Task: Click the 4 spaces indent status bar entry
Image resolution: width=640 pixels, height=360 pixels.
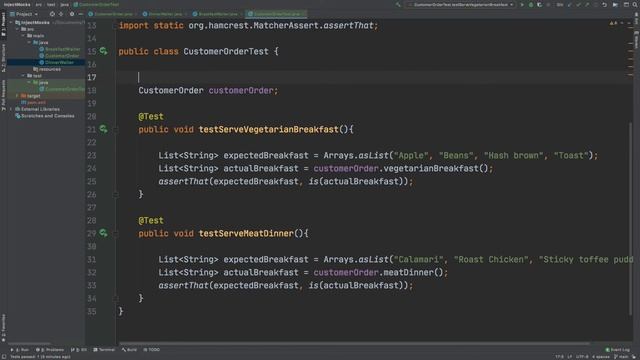Action: pyautogui.click(x=600, y=357)
